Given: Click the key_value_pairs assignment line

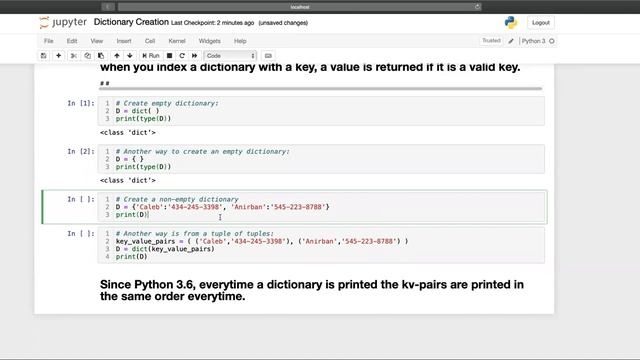Looking at the screenshot, I should (262, 241).
